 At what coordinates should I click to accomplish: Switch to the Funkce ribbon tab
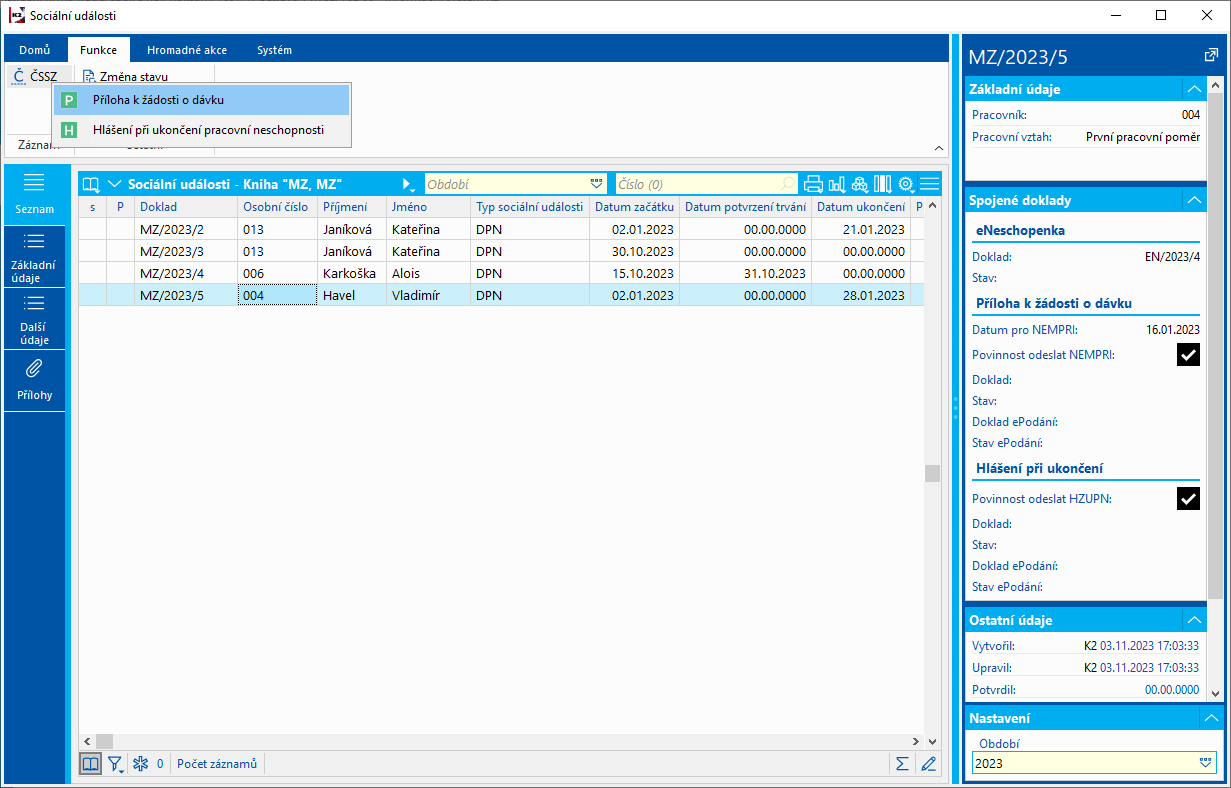click(98, 49)
